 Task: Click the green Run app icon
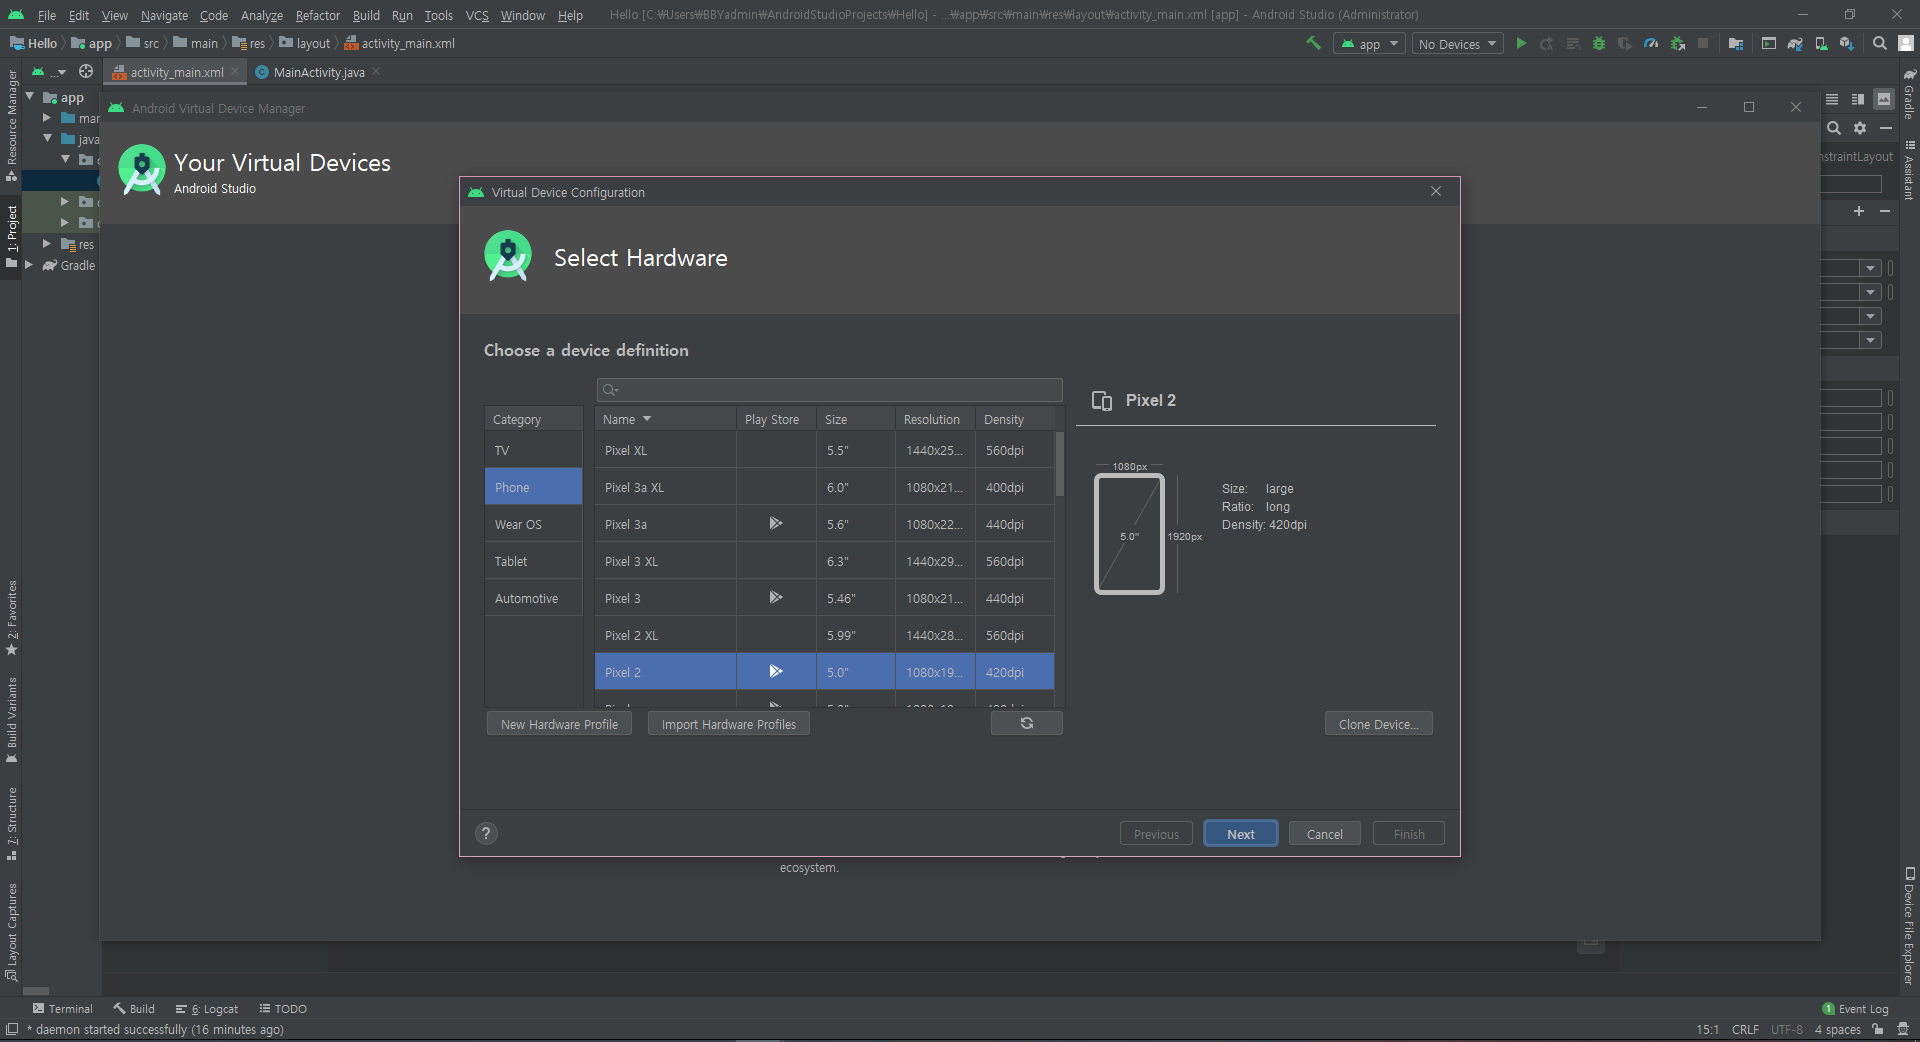[x=1521, y=43]
